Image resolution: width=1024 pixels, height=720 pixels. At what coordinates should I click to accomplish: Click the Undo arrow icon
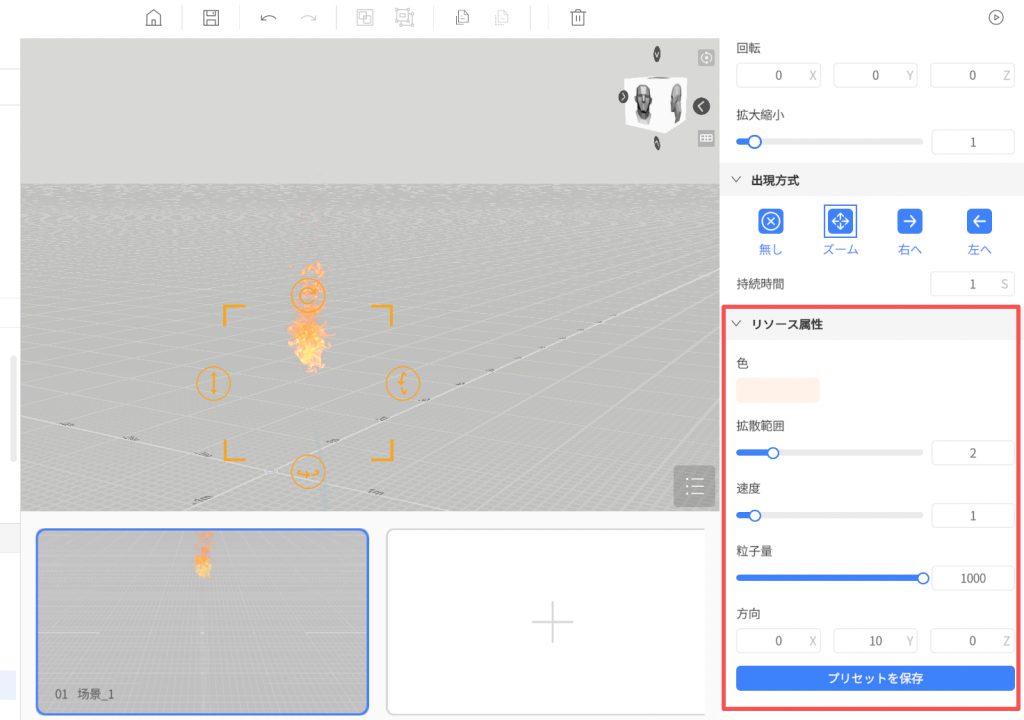pos(268,17)
